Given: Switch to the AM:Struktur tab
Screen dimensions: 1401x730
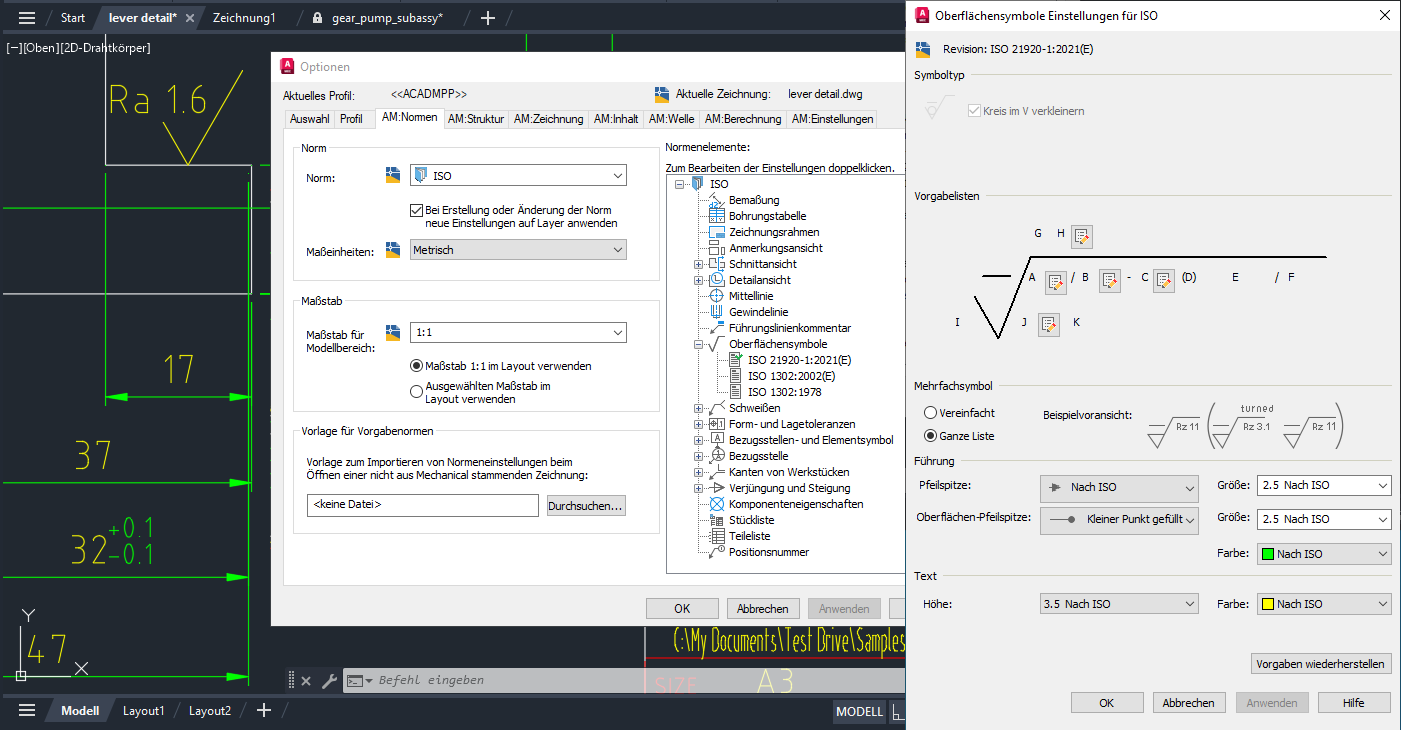Looking at the screenshot, I should pos(476,119).
